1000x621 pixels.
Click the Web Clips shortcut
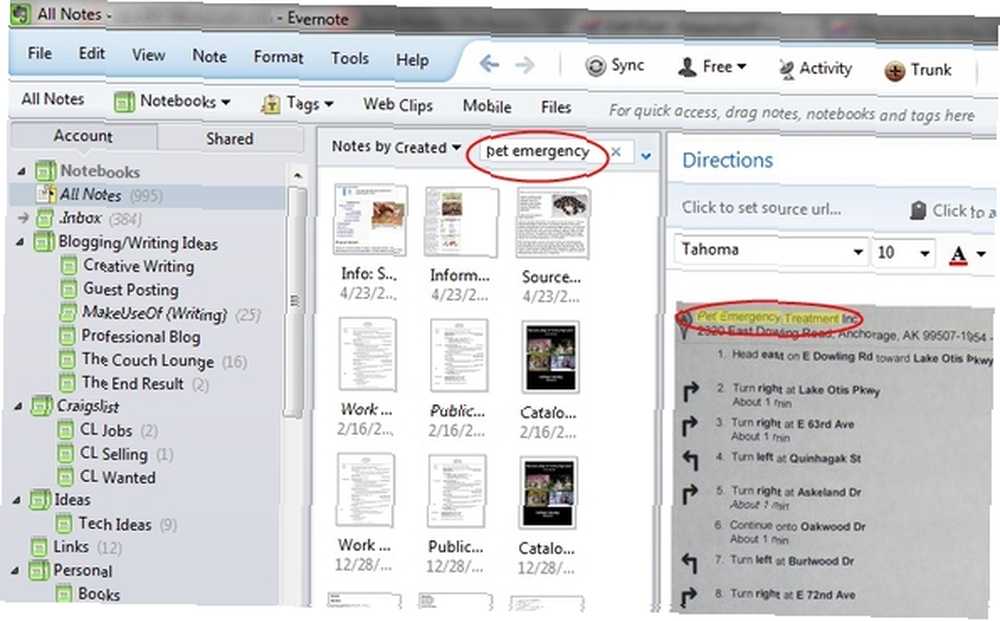[398, 105]
